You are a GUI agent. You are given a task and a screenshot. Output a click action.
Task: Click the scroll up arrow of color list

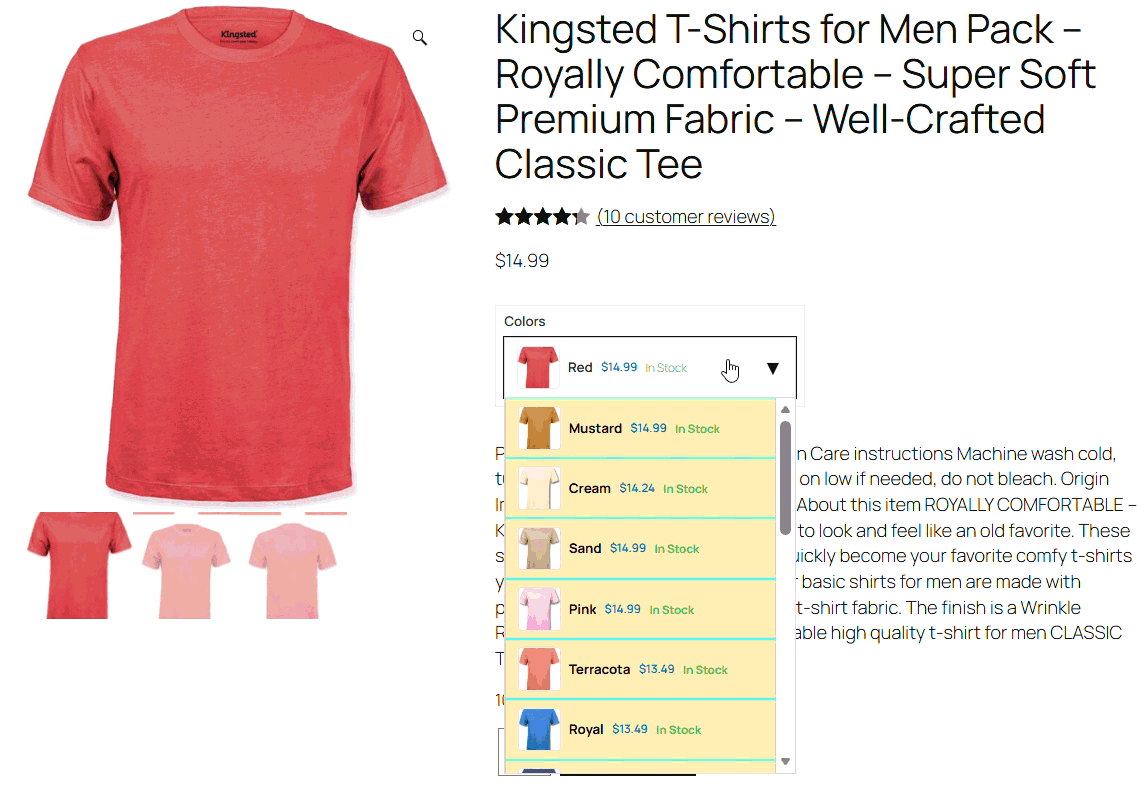(x=786, y=409)
